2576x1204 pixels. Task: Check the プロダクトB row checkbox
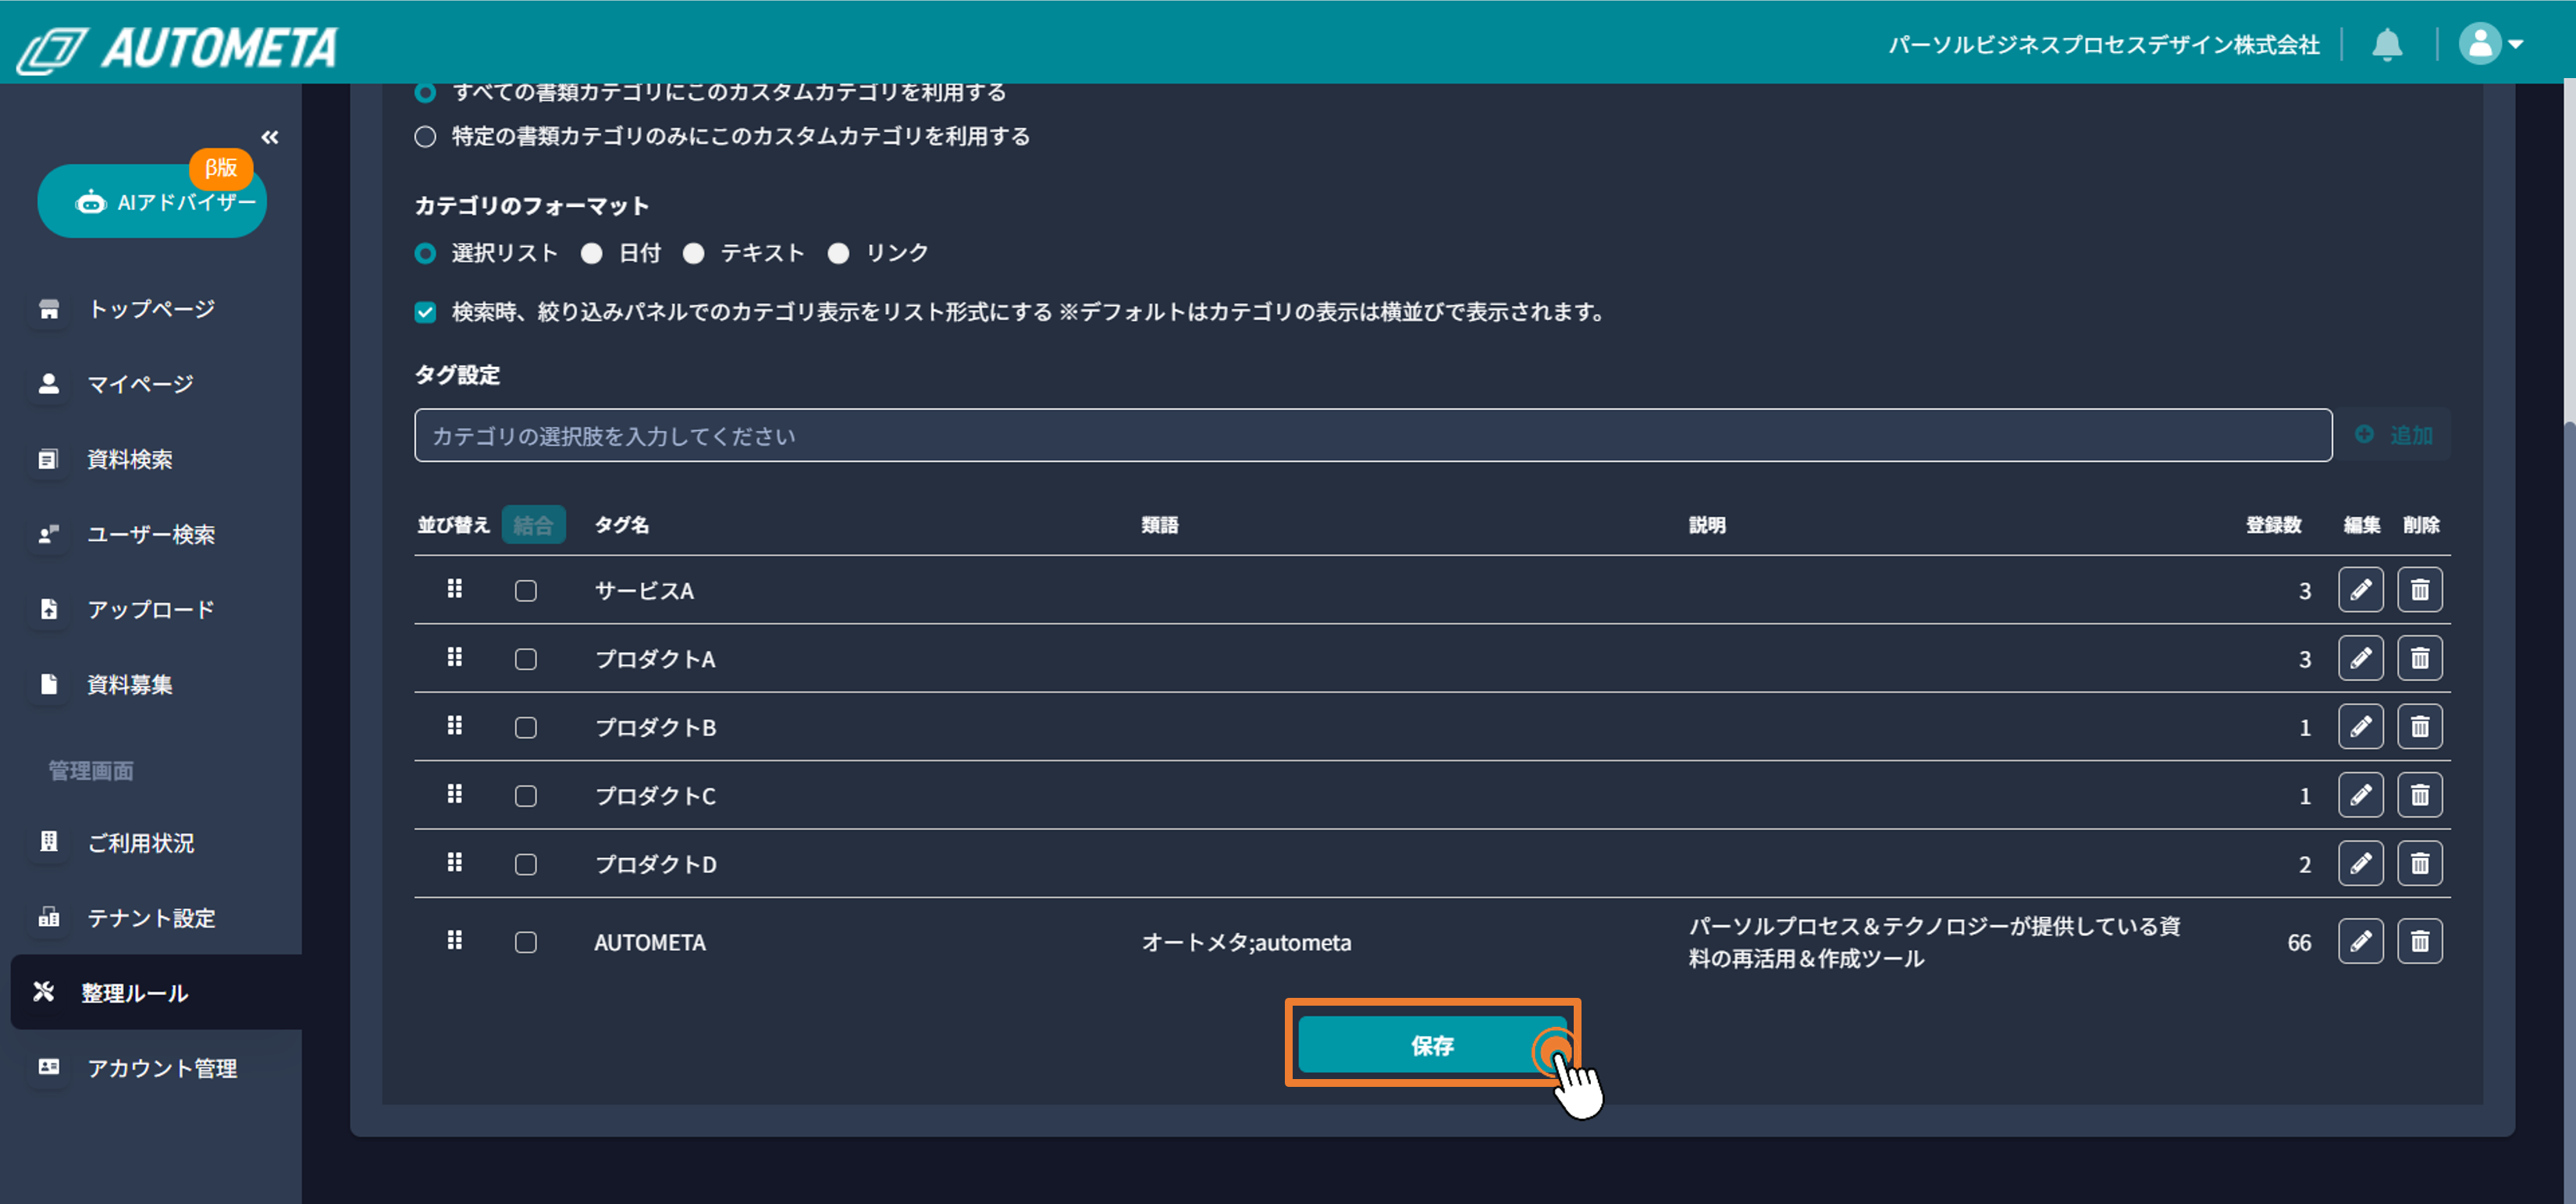click(526, 727)
